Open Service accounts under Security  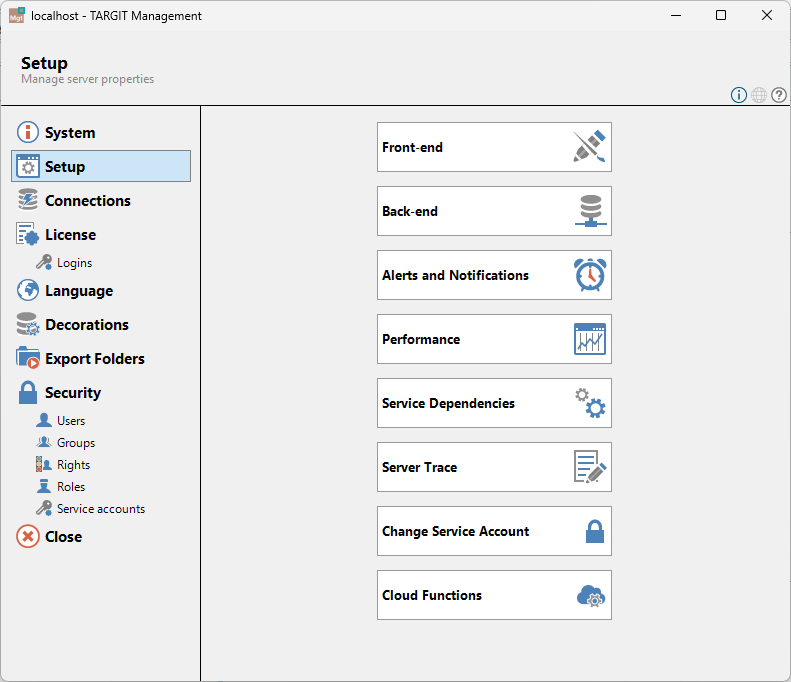coord(101,509)
